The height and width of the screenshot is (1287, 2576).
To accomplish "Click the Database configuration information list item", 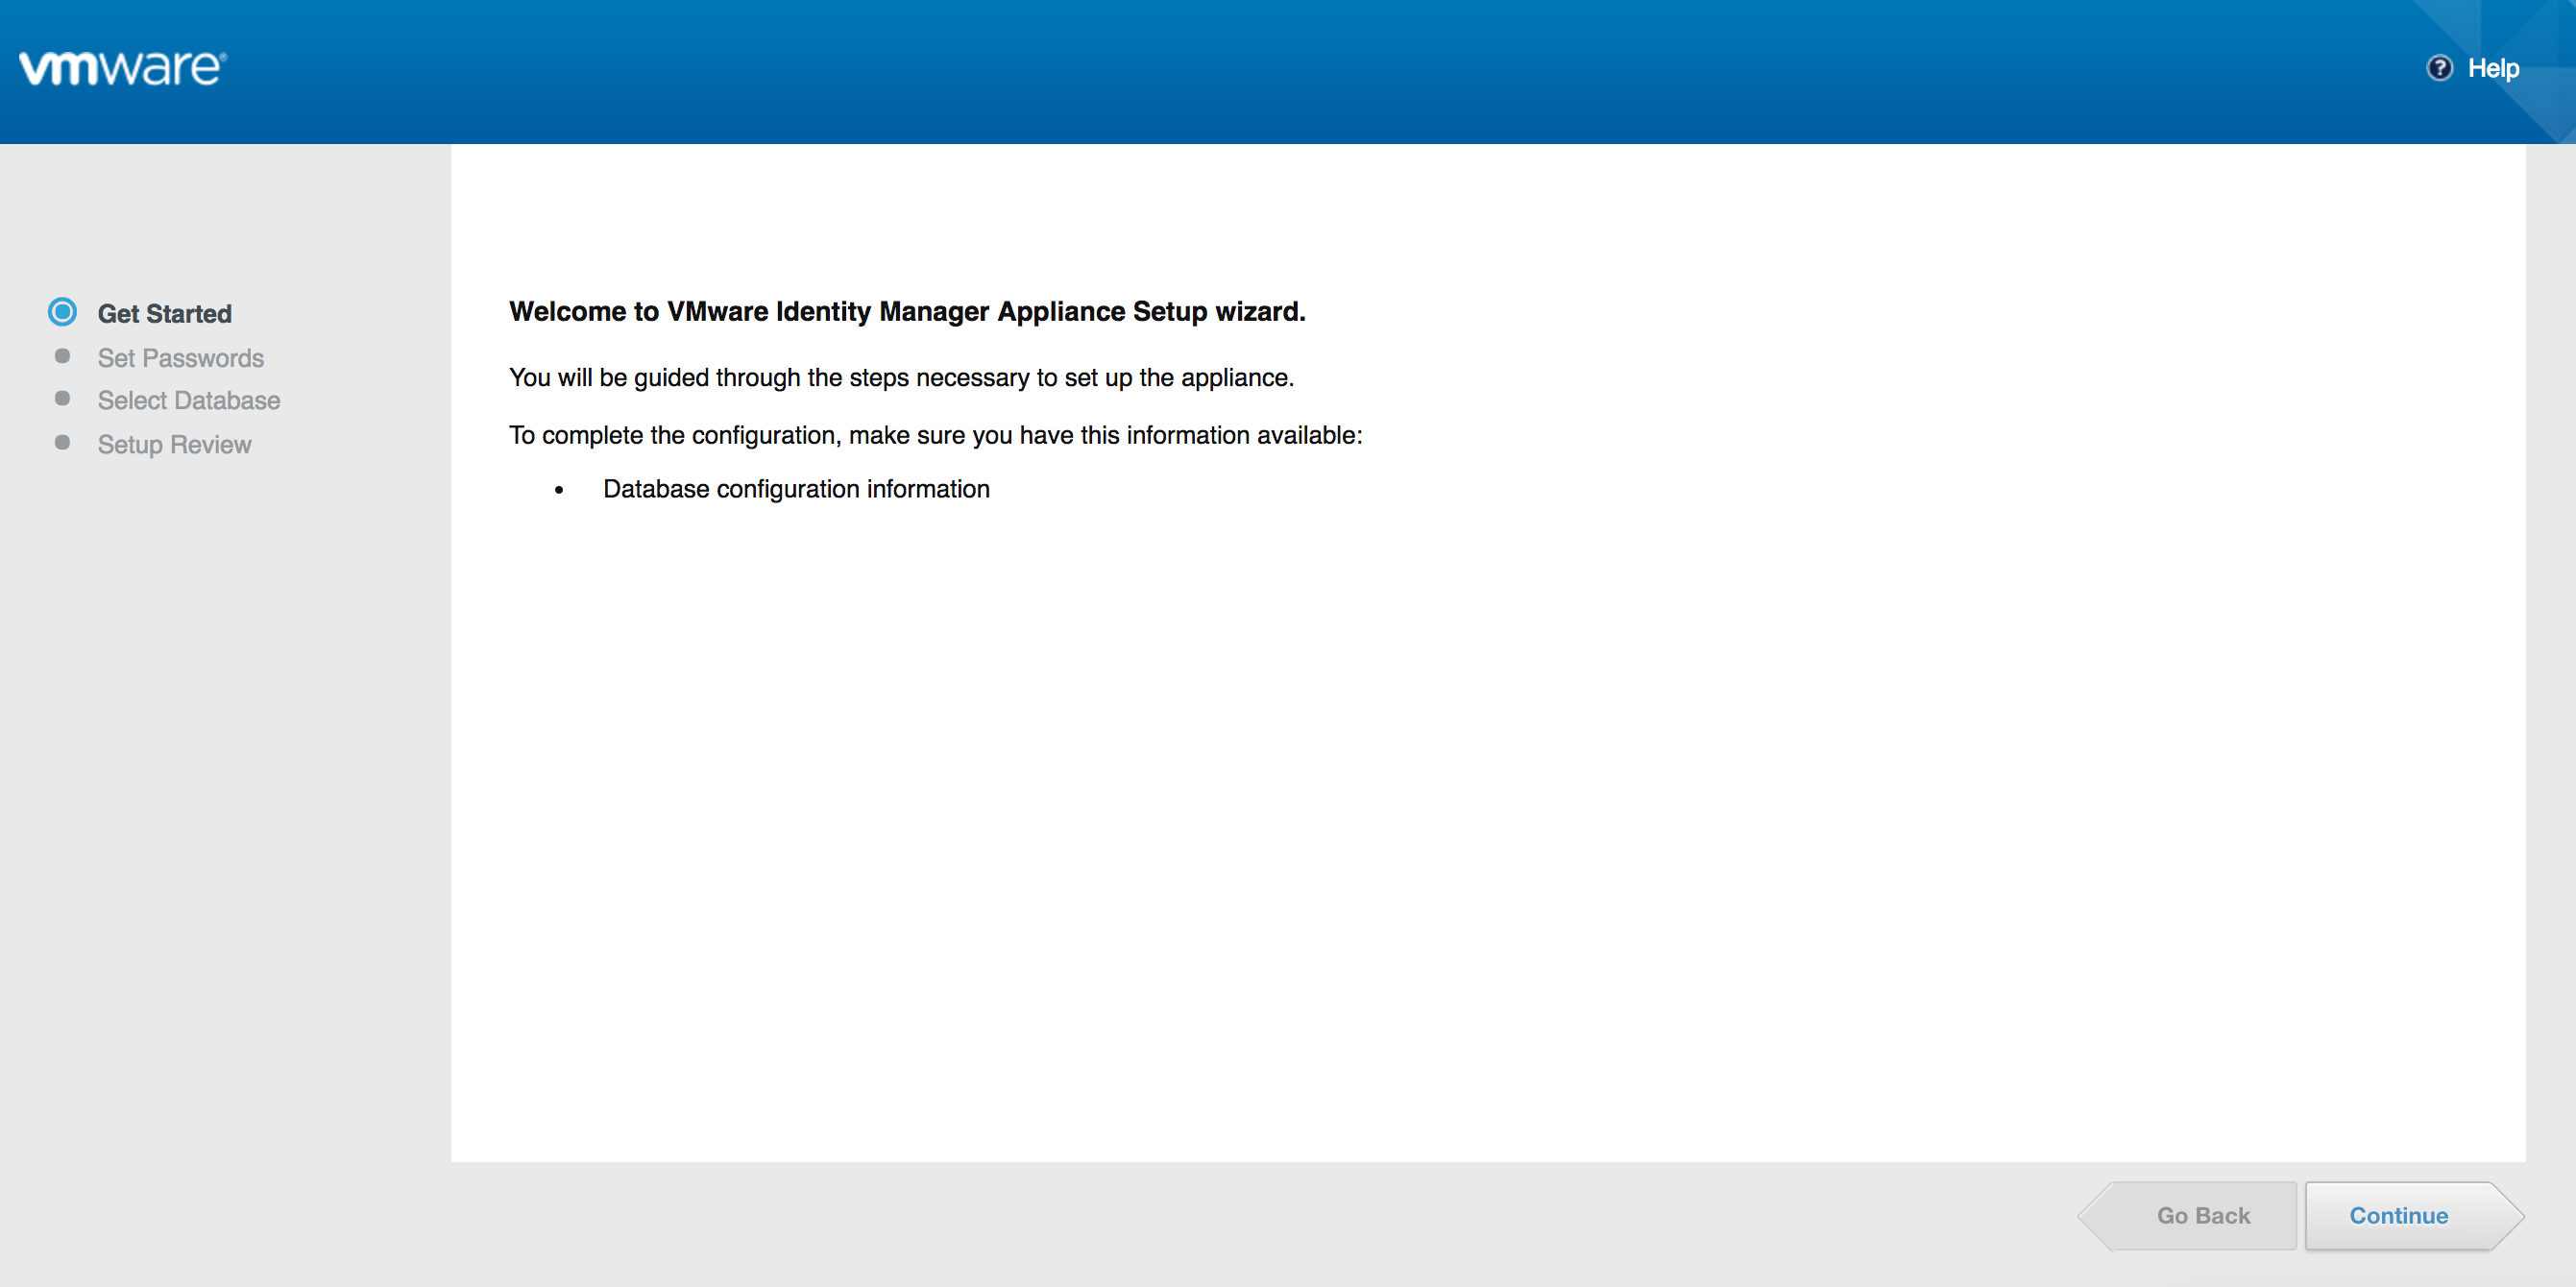I will click(x=795, y=489).
